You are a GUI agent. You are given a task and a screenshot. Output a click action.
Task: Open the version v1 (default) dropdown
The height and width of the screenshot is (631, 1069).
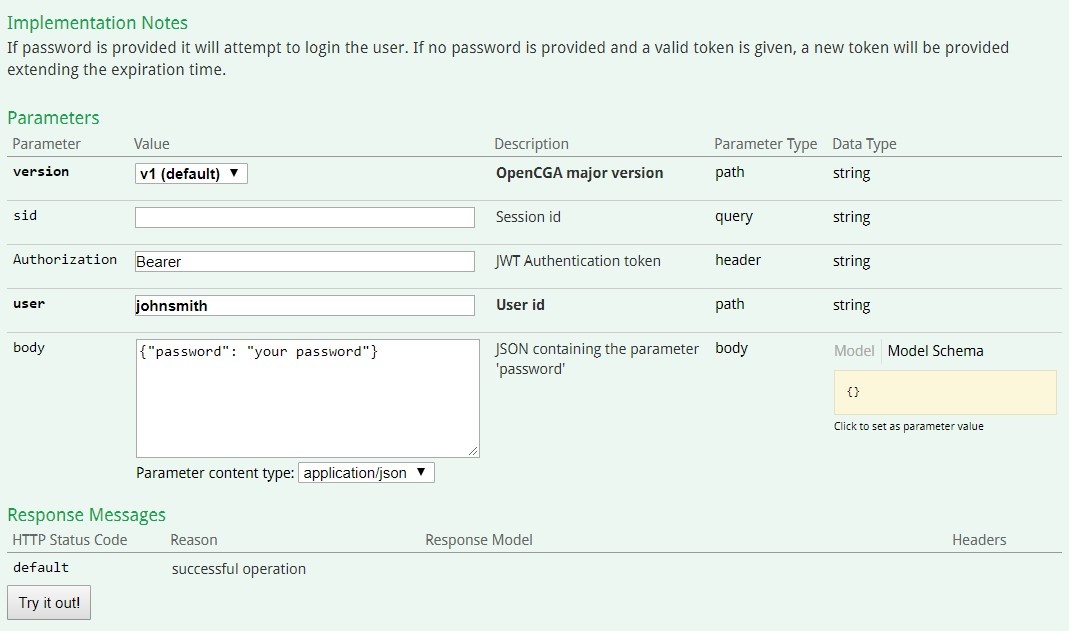coord(191,173)
